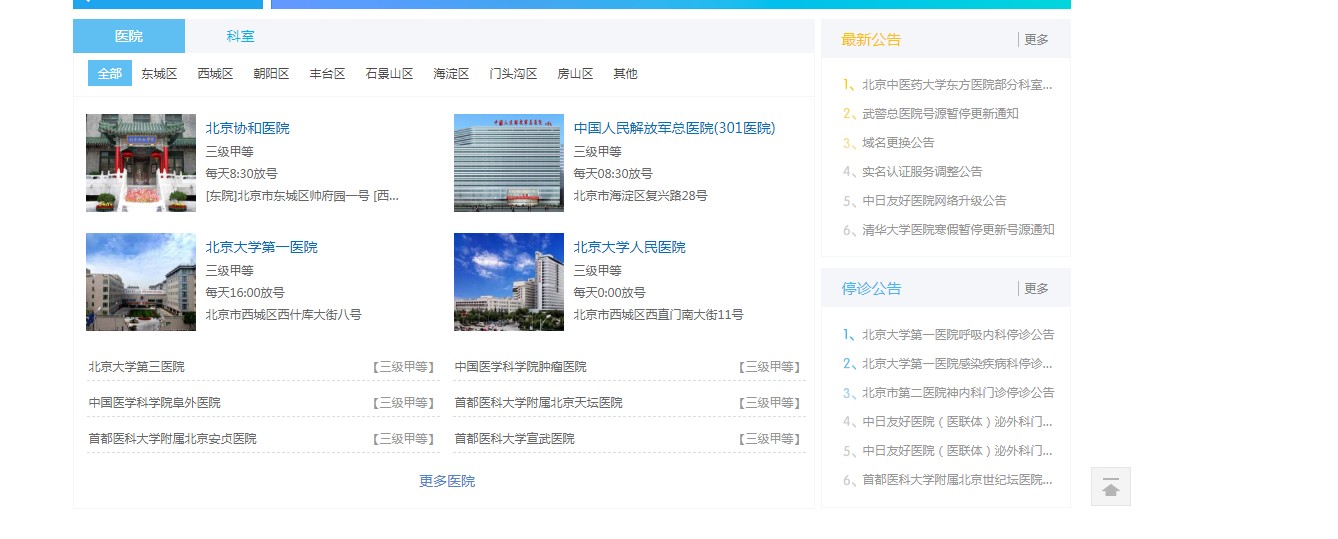
Task: Open 北京大学第一医院呼吸内科停诊公告
Action: pyautogui.click(x=958, y=335)
